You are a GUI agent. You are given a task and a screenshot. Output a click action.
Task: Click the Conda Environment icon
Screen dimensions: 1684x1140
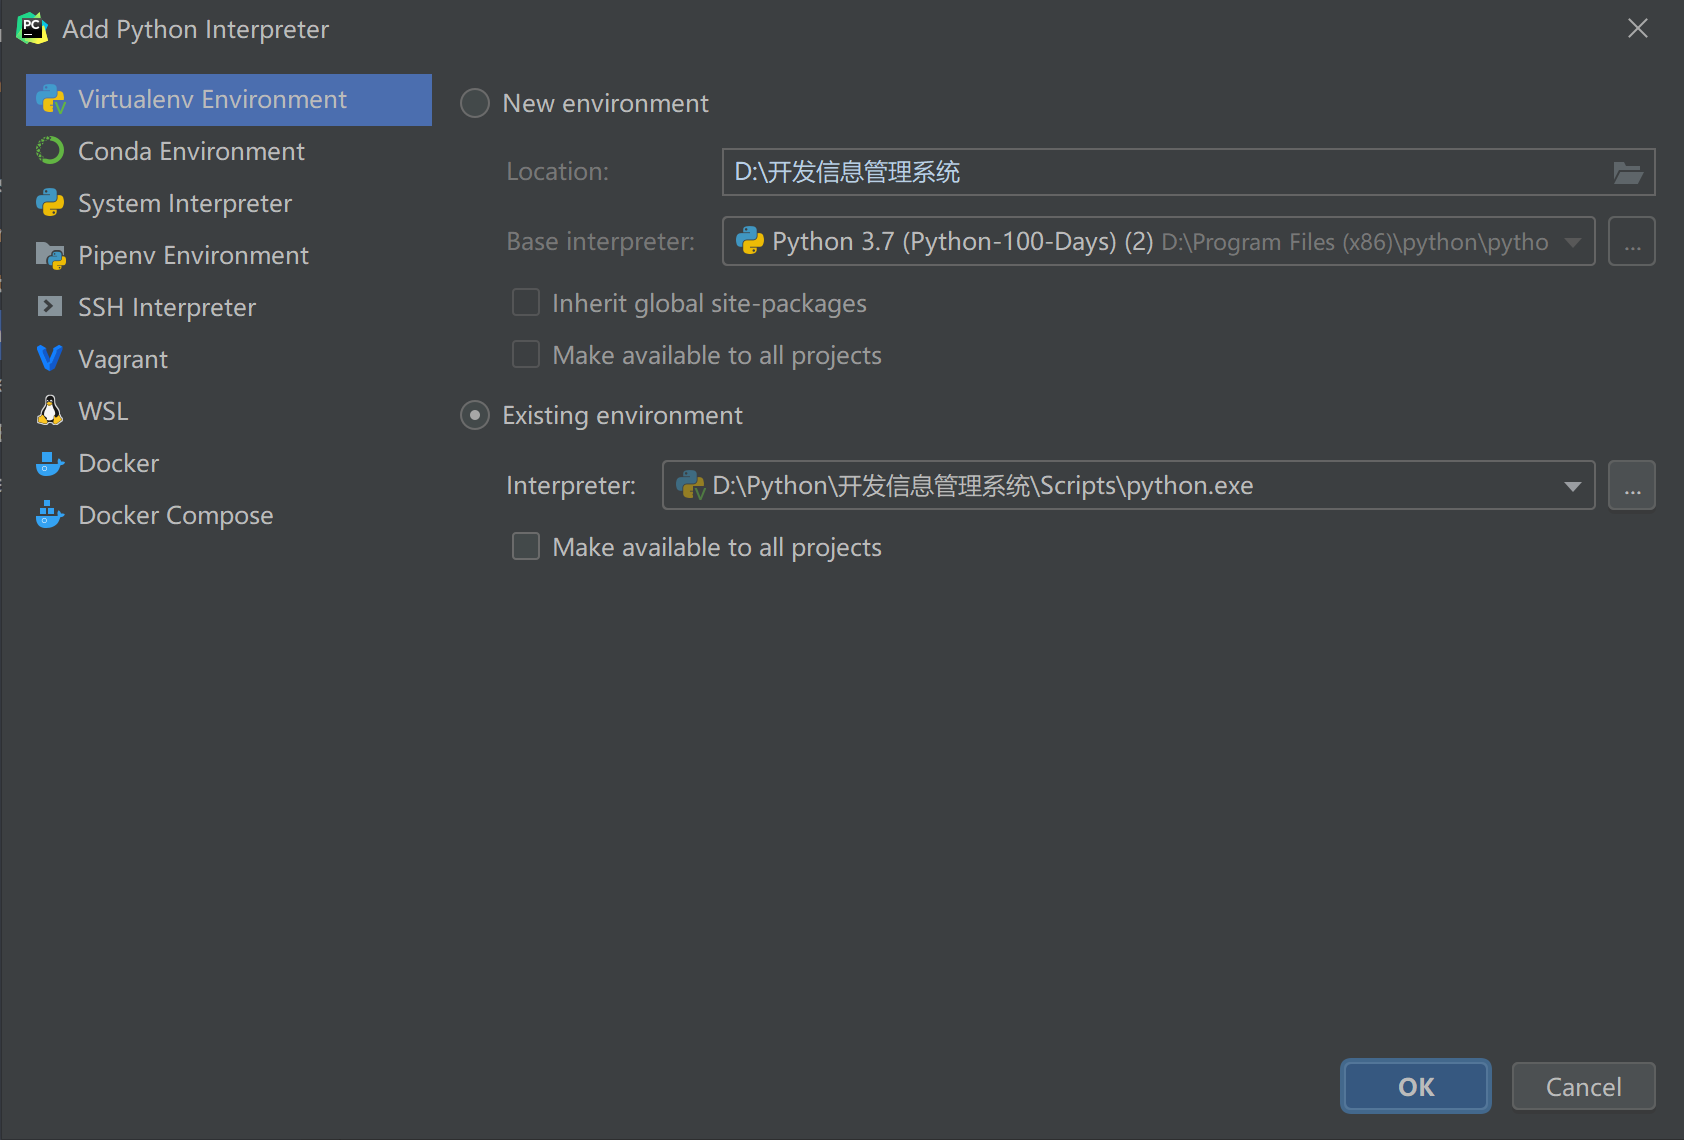click(x=49, y=150)
